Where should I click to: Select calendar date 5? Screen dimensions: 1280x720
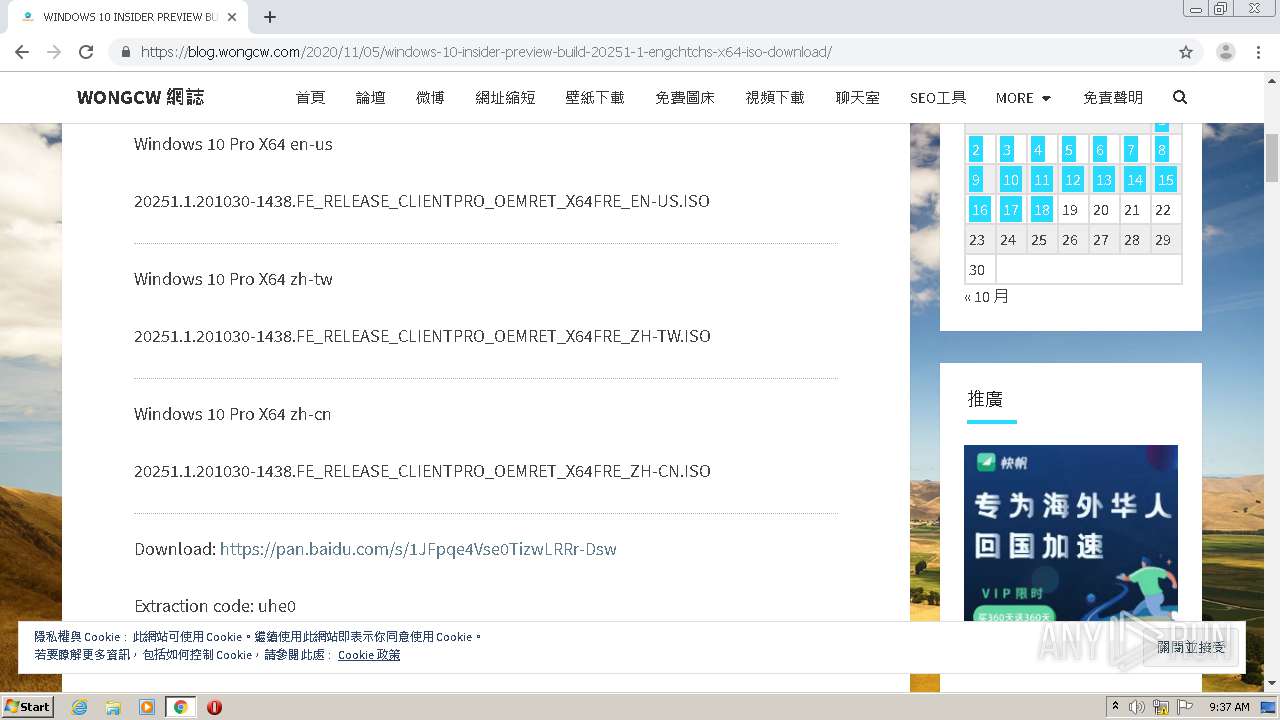[x=1069, y=150]
